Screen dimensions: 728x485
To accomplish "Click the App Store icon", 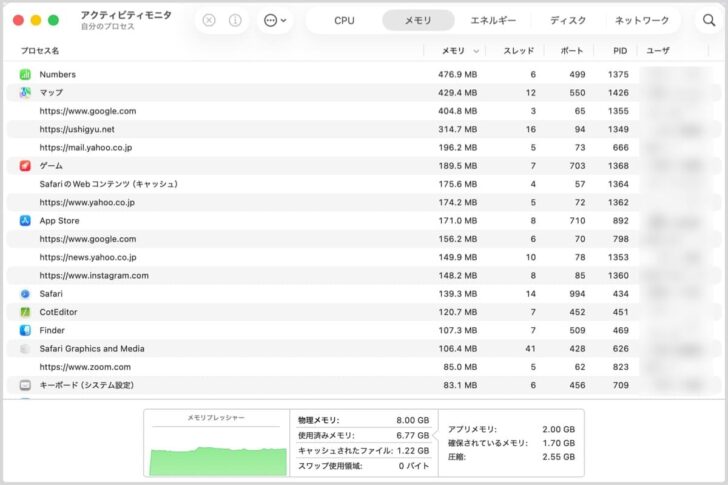I will pos(25,220).
